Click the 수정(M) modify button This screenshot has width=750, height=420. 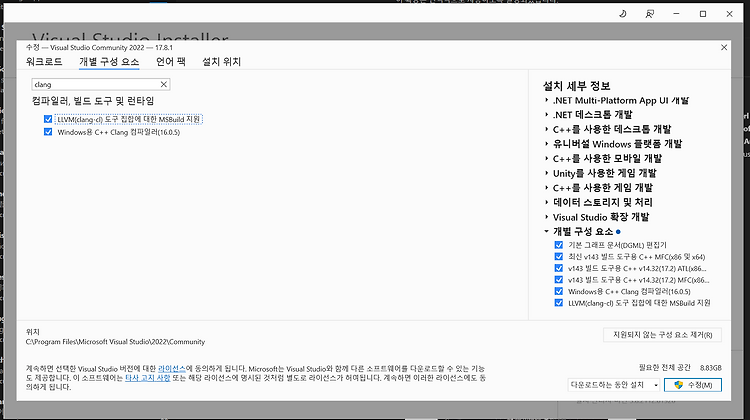coord(693,385)
